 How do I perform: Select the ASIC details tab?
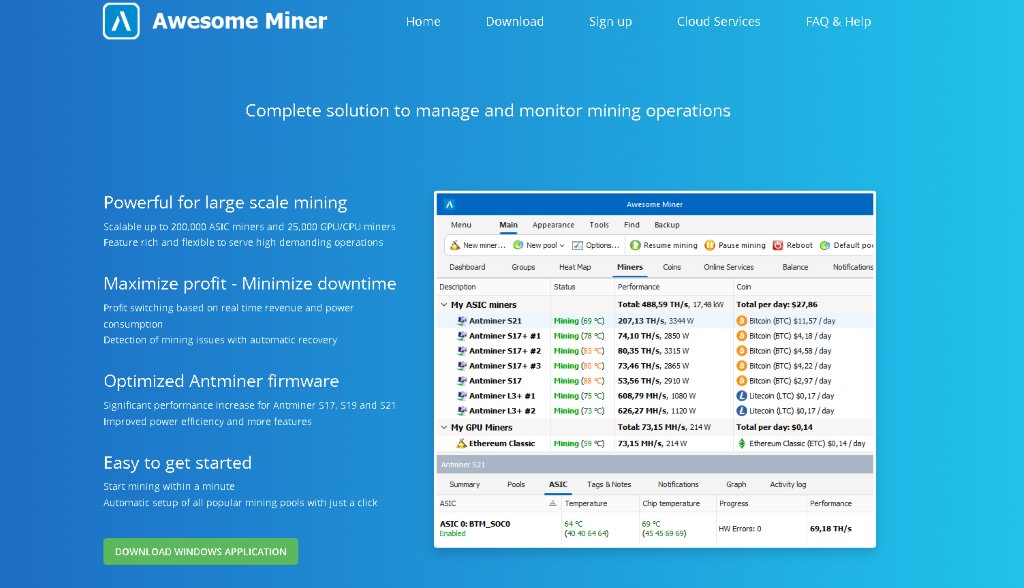pyautogui.click(x=558, y=484)
